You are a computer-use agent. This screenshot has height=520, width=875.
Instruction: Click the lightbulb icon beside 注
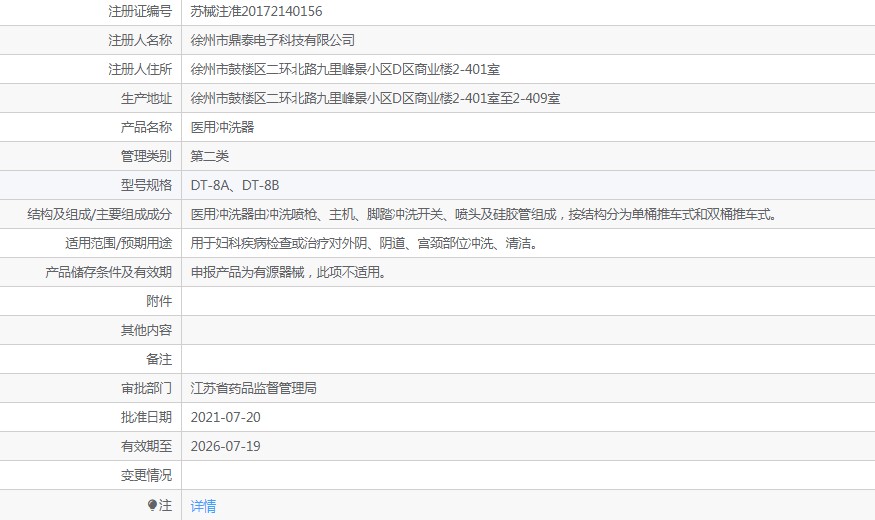152,505
